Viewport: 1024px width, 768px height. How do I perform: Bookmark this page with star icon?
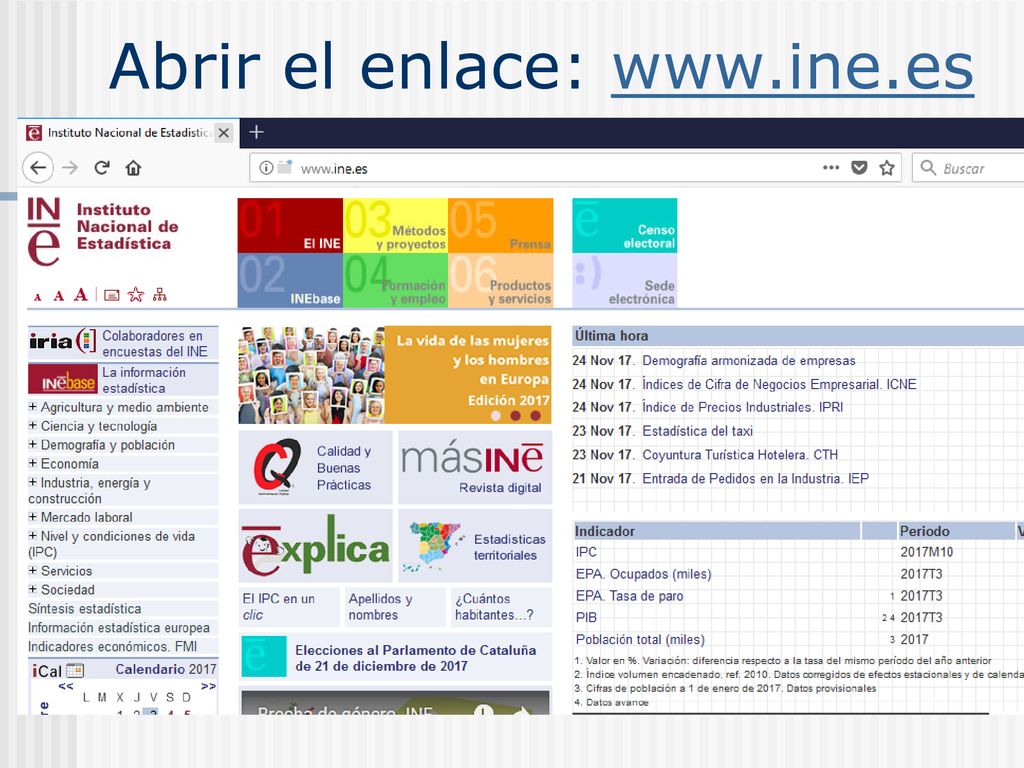(887, 168)
